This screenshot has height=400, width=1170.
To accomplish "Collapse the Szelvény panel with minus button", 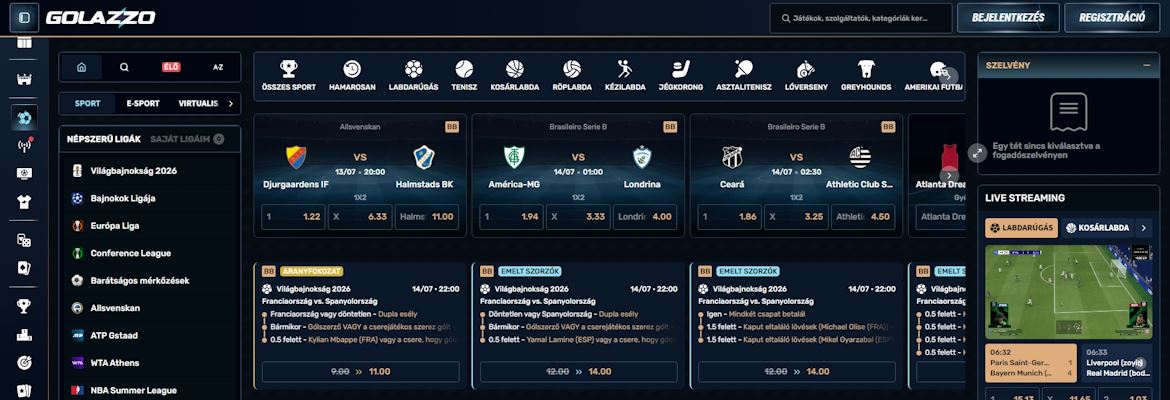I will pyautogui.click(x=1146, y=66).
